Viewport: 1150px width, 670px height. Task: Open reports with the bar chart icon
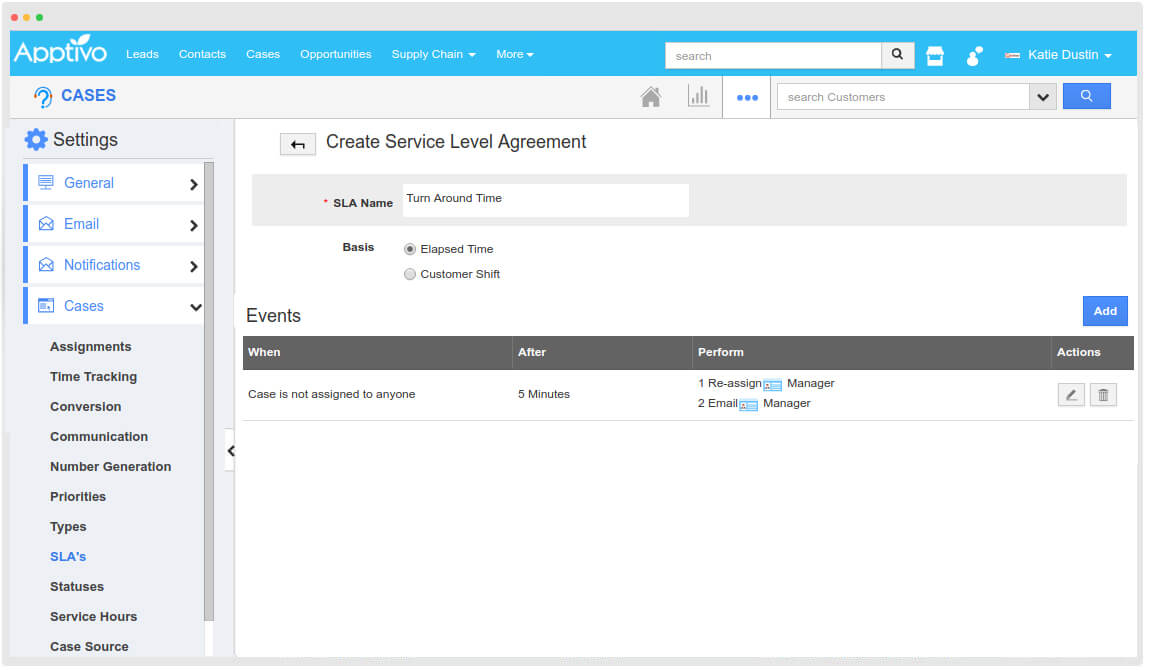click(x=699, y=95)
